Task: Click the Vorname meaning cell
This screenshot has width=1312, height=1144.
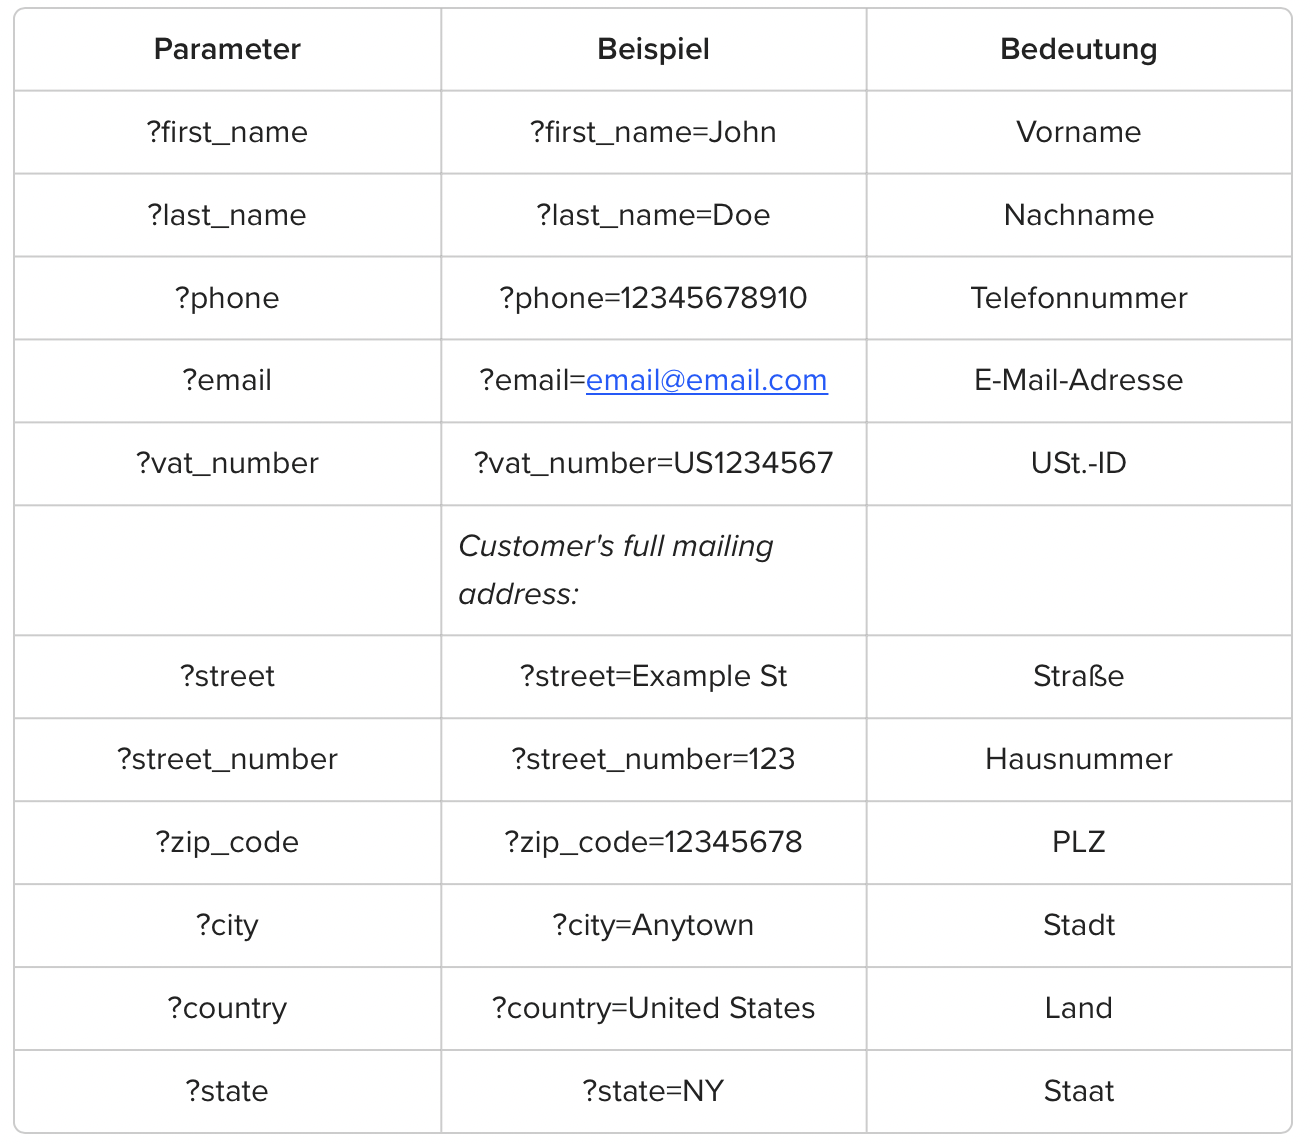Action: (x=1078, y=133)
